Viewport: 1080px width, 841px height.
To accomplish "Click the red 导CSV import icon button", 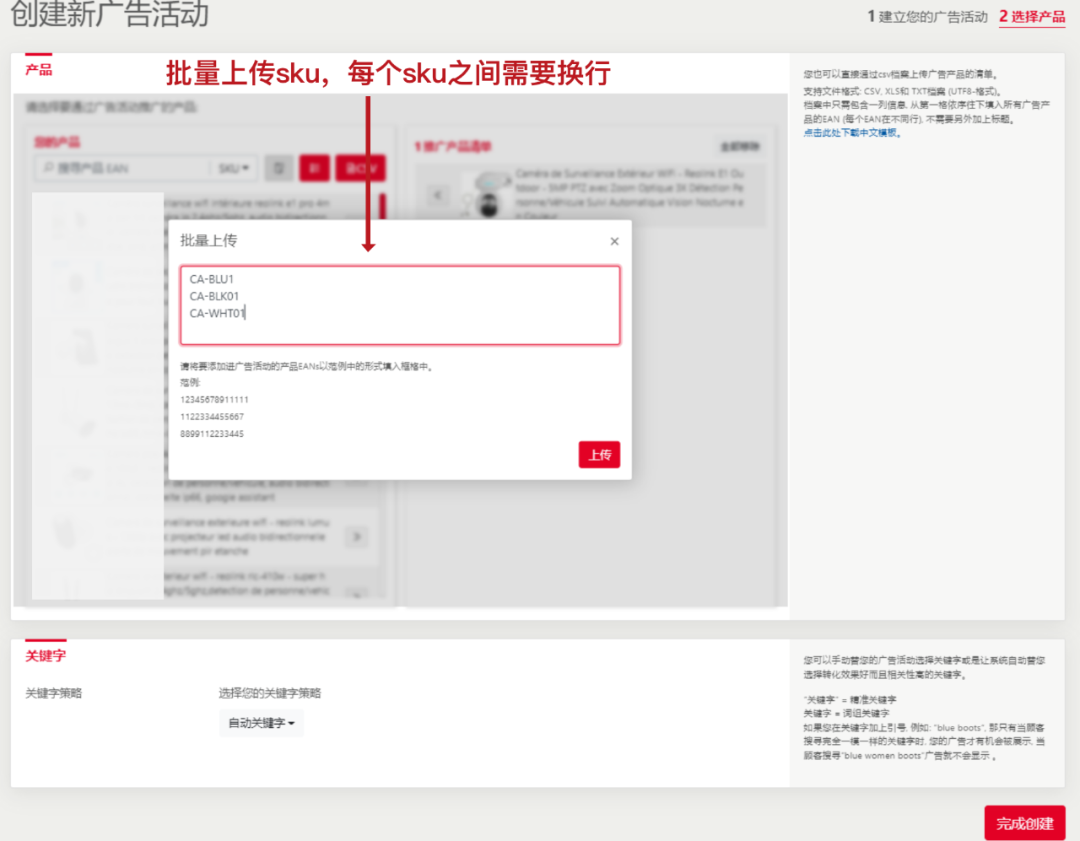I will (x=358, y=168).
